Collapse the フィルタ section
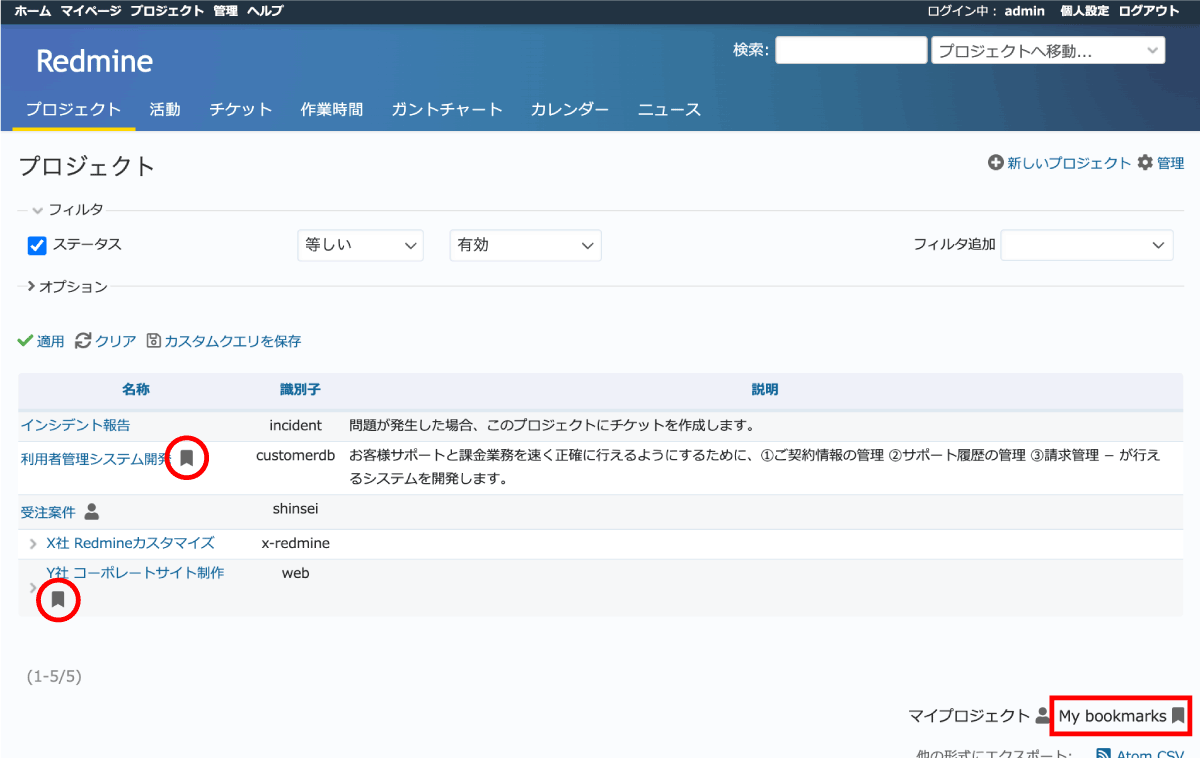 (37, 210)
